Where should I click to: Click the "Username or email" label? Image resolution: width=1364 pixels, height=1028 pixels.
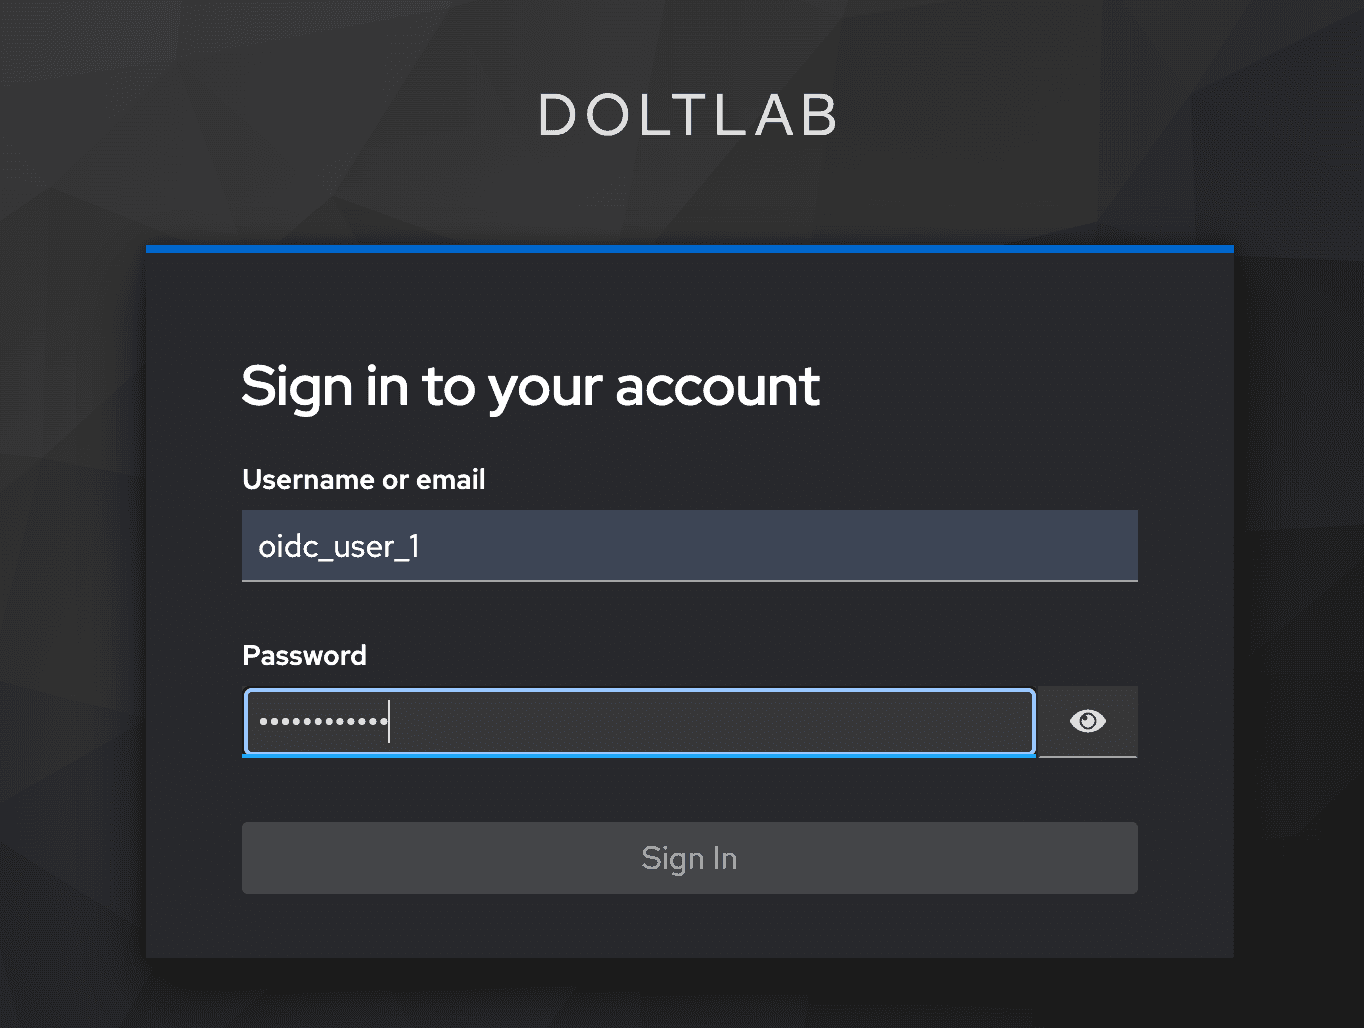pyautogui.click(x=364, y=480)
